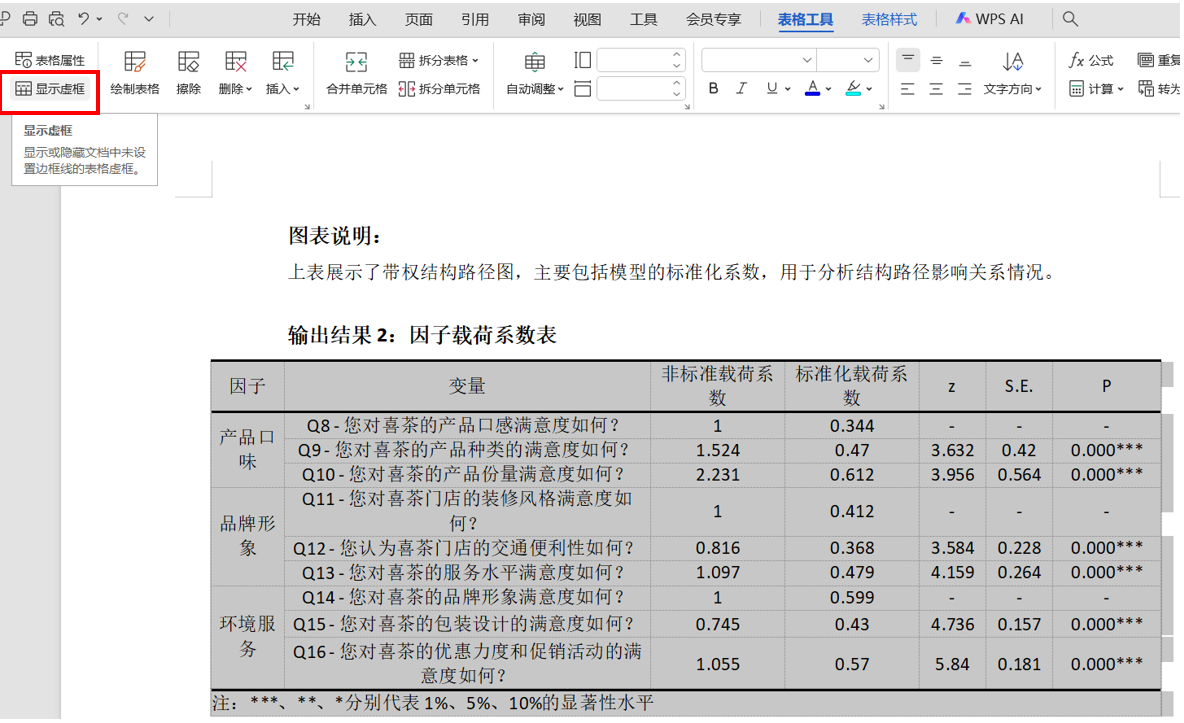
Task: Center cell text horizontally
Action: (x=936, y=89)
